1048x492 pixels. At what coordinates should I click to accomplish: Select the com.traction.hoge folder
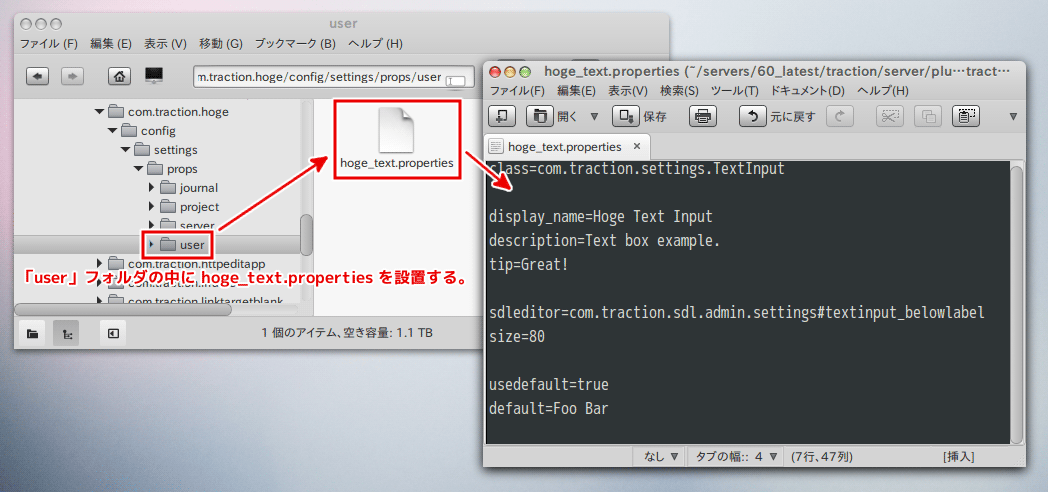[178, 112]
